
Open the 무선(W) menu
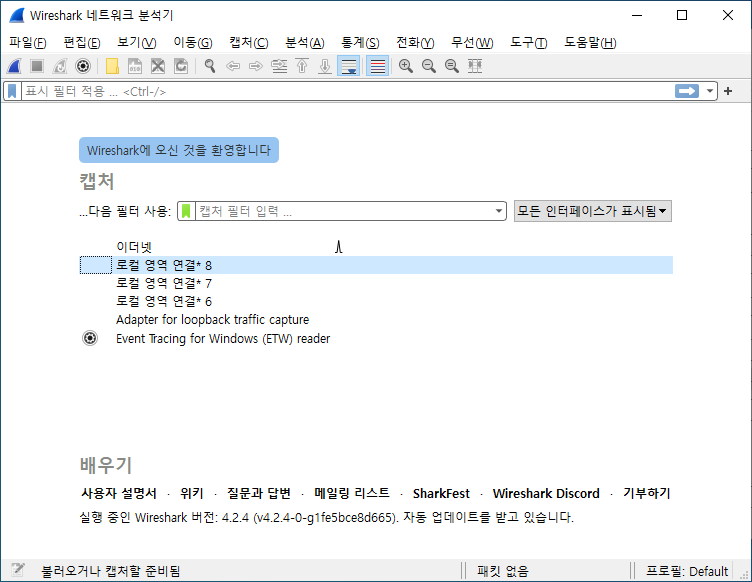[x=472, y=43]
